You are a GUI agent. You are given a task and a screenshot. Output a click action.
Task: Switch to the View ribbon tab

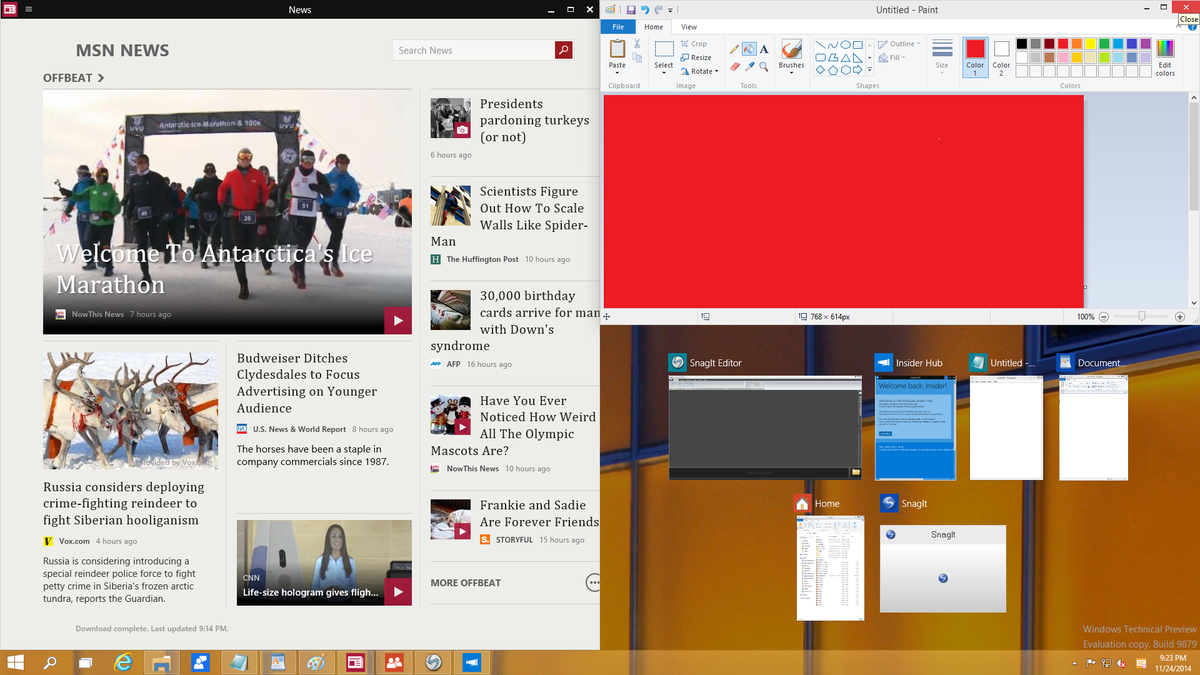[x=689, y=27]
